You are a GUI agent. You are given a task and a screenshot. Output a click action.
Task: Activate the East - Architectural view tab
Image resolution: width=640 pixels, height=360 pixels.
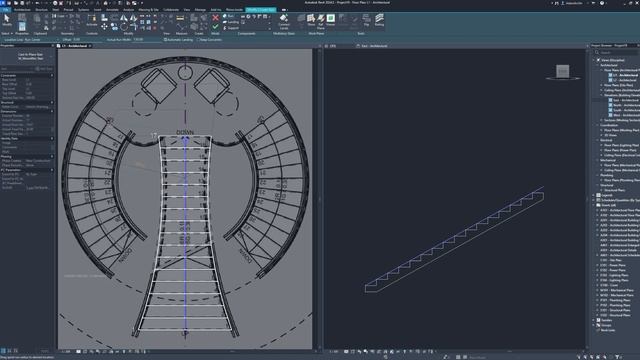click(372, 46)
